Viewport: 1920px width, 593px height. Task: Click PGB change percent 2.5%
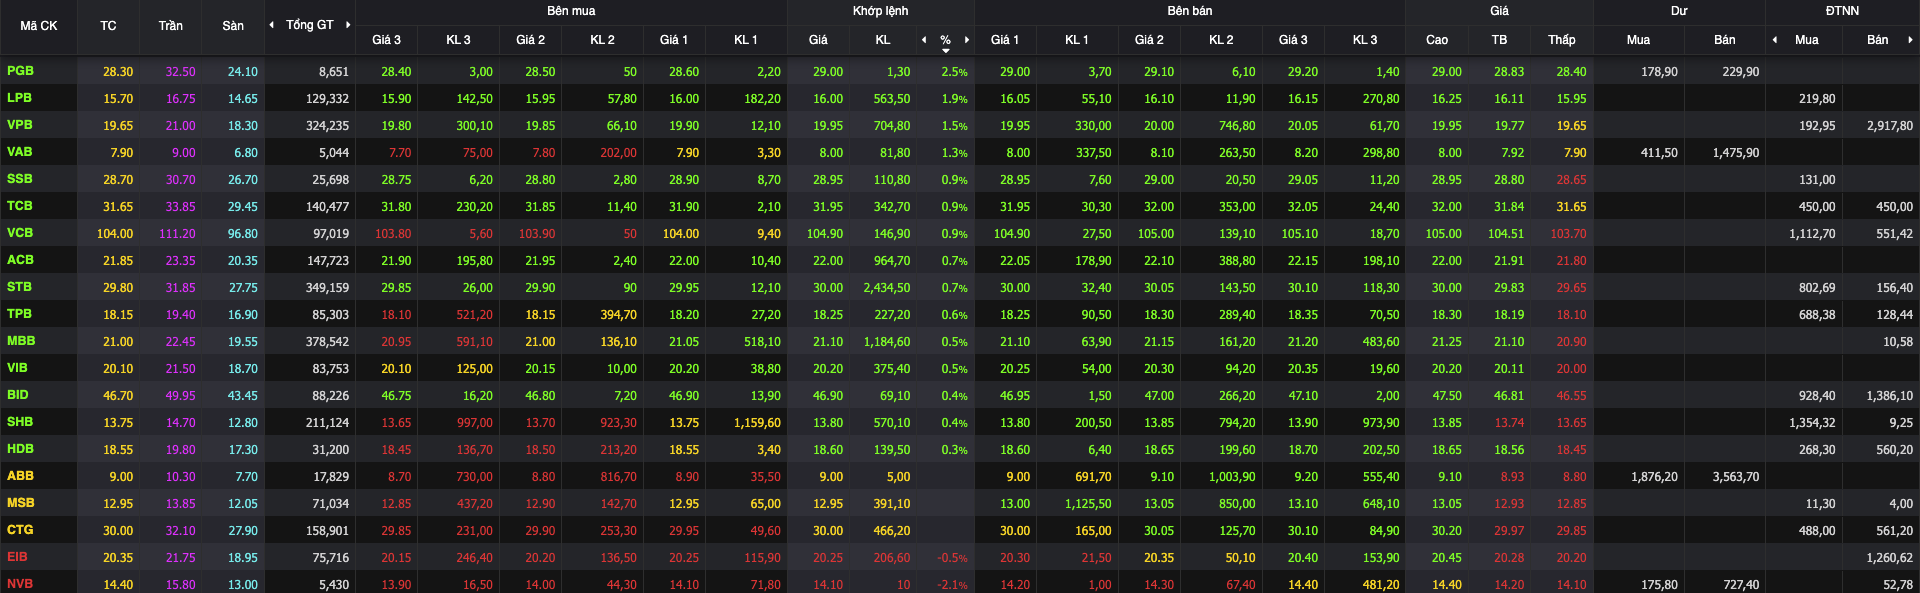[x=954, y=72]
